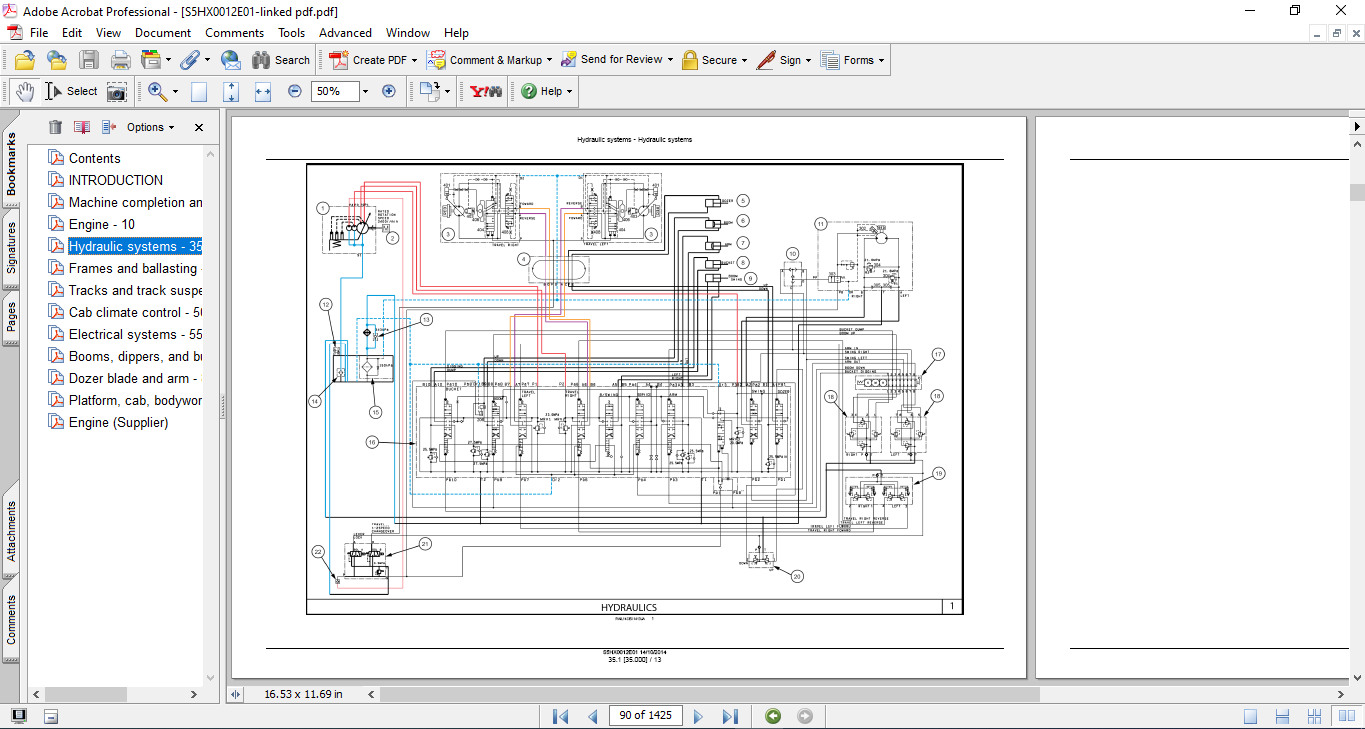The image size is (1365, 729).
Task: Activate the Snapshot camera tool
Action: [117, 91]
